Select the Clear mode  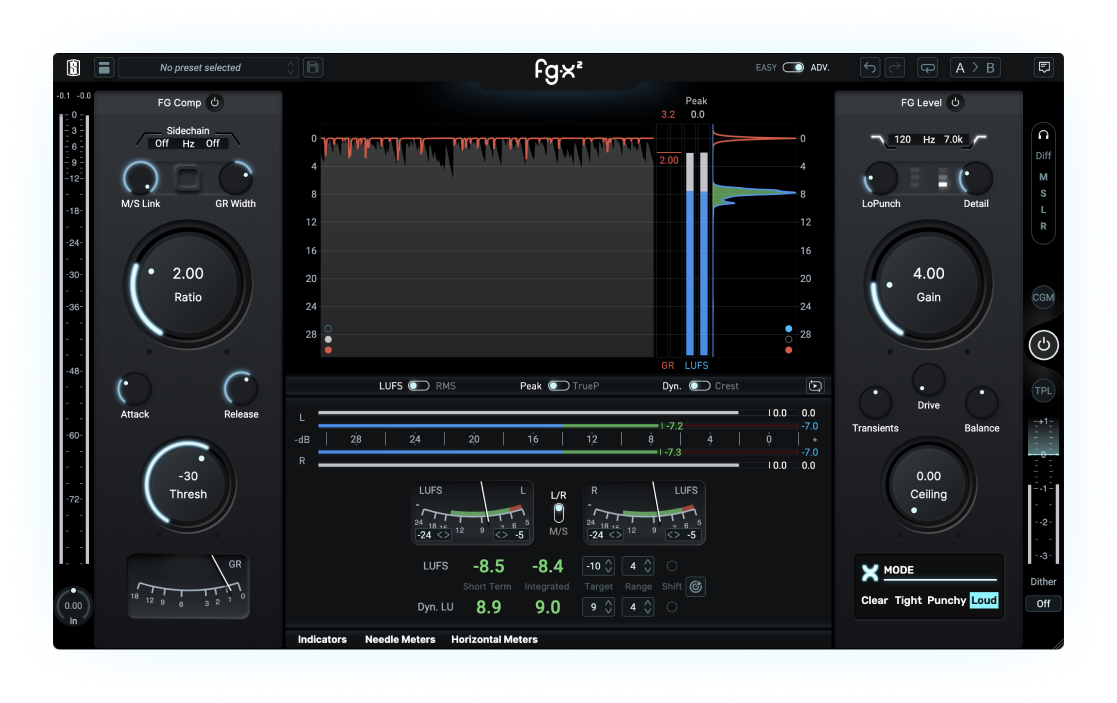[x=874, y=600]
